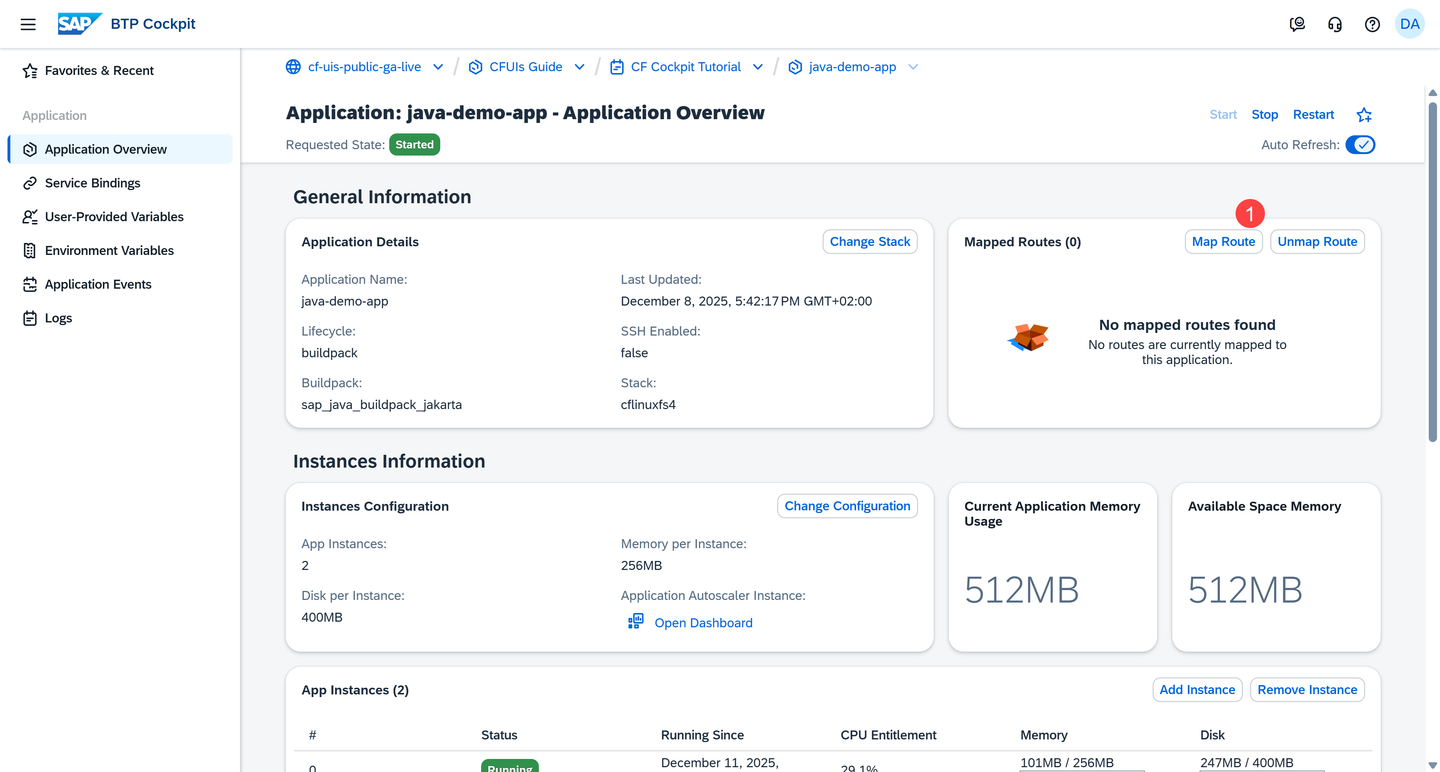The height and width of the screenshot is (772, 1440).
Task: Click Unmap Route button
Action: pos(1317,242)
